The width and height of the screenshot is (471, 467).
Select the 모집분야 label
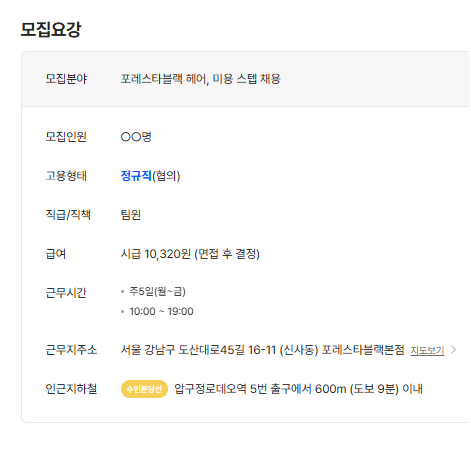[66, 79]
